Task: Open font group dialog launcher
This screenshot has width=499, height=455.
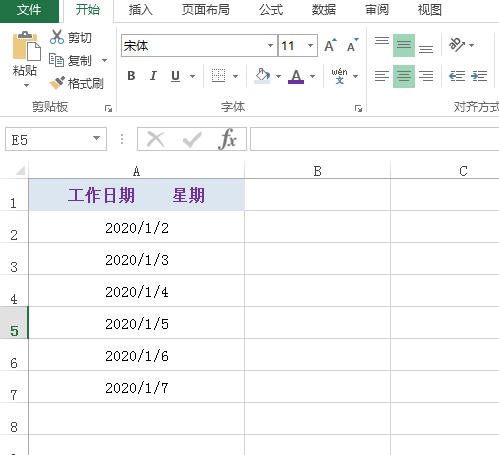Action: click(x=358, y=108)
